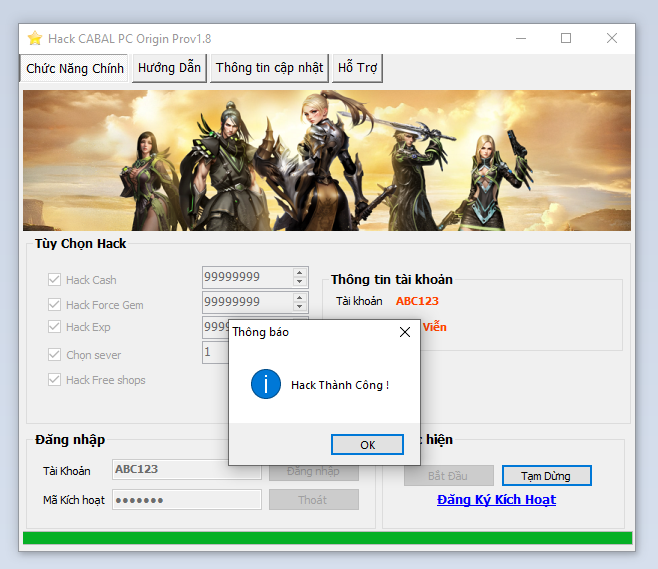Toggle the Hack Exp checkbox
Viewport: 658px width, 569px height.
coord(54,326)
